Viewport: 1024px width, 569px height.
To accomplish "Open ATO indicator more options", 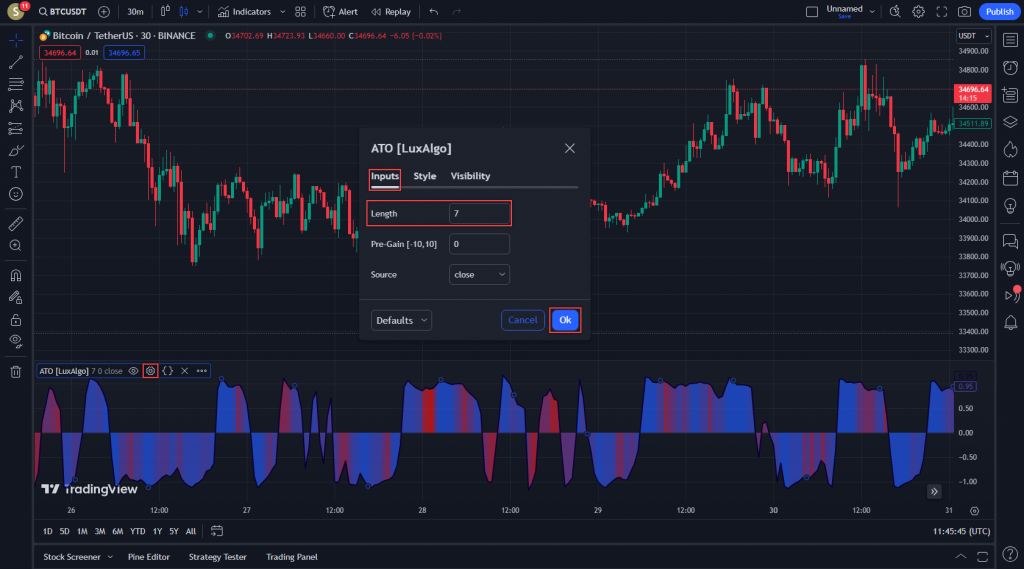I will [202, 371].
